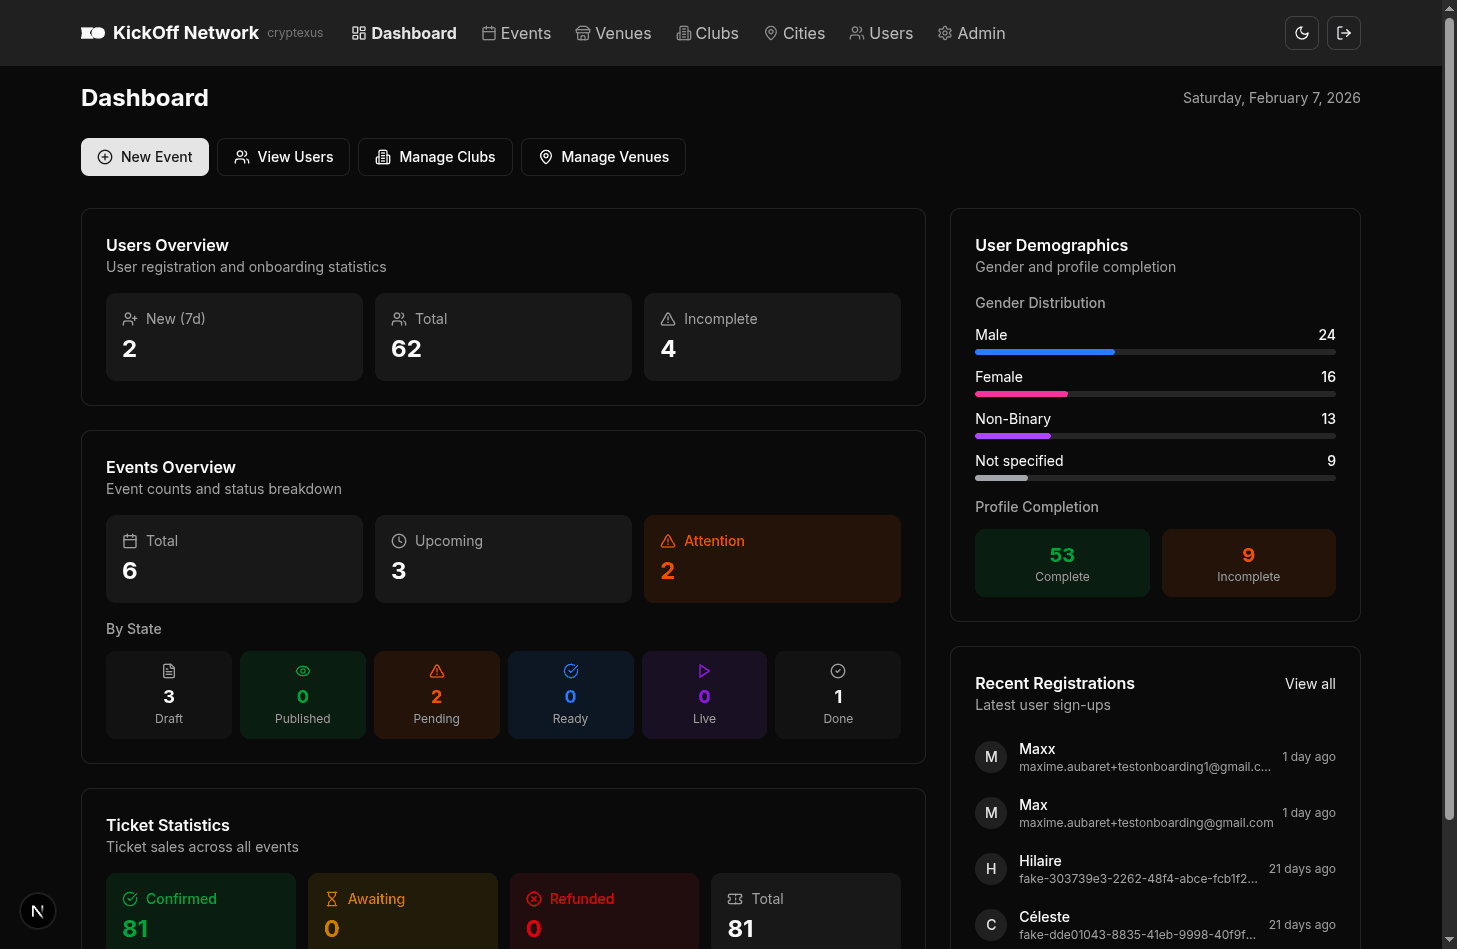Select the 9 Incomplete profile card
The image size is (1457, 949).
pos(1249,563)
